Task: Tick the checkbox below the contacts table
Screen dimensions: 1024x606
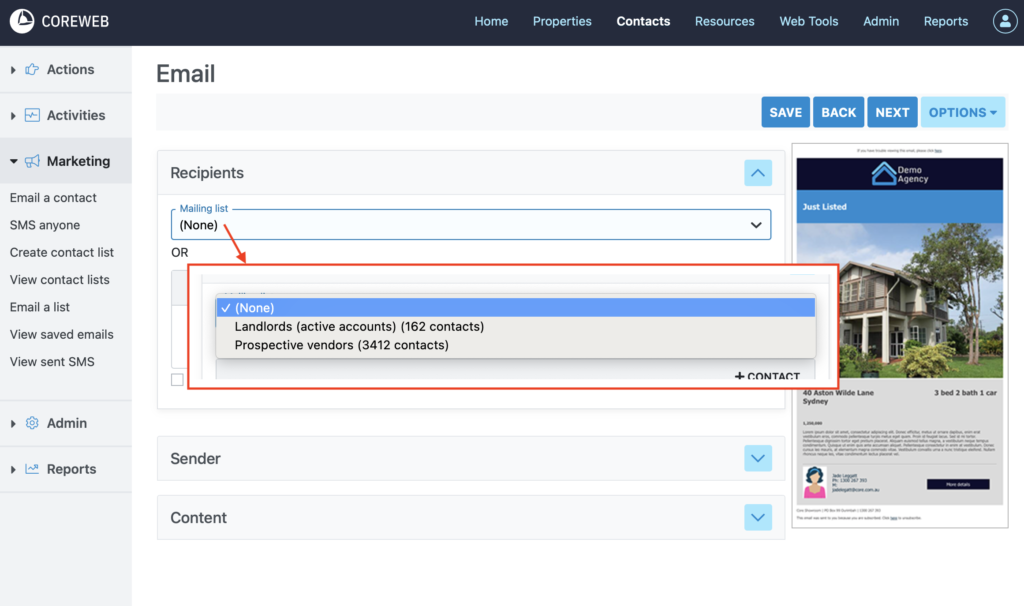Action: pyautogui.click(x=177, y=380)
